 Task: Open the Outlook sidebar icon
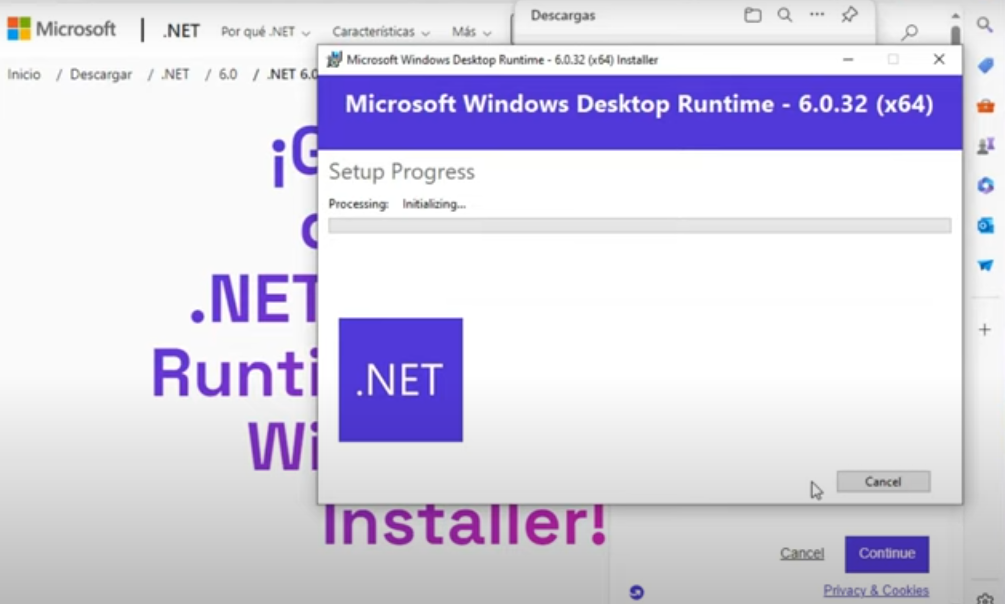click(985, 226)
